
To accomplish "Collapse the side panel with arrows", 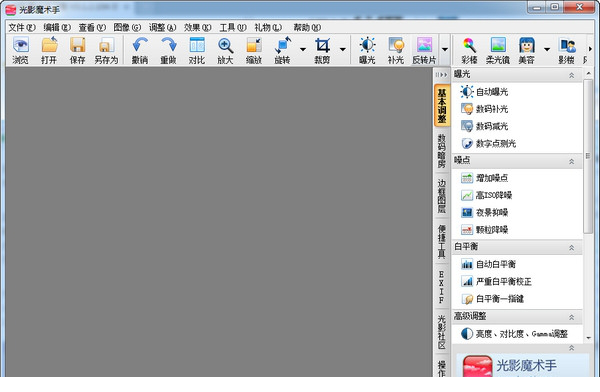I will (441, 75).
